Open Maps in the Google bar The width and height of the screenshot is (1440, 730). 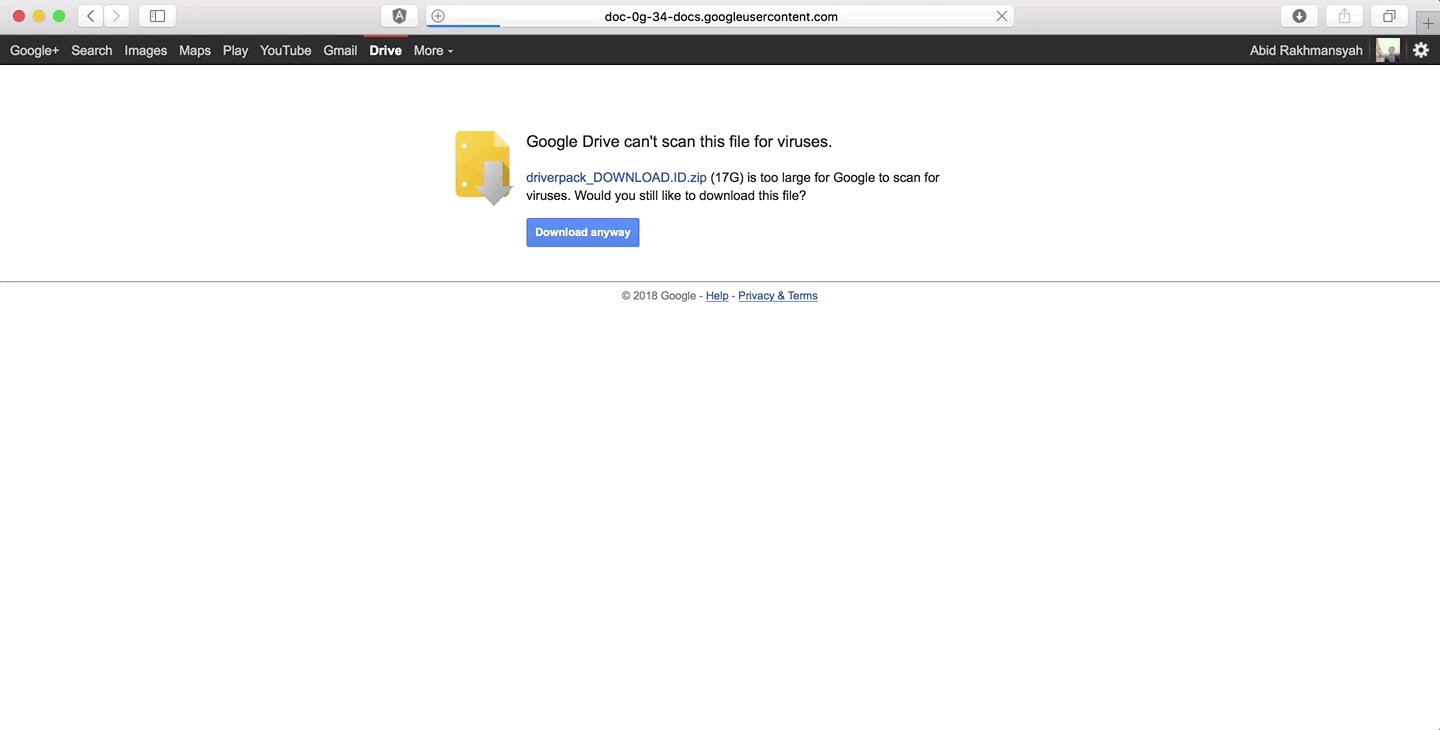click(x=195, y=50)
